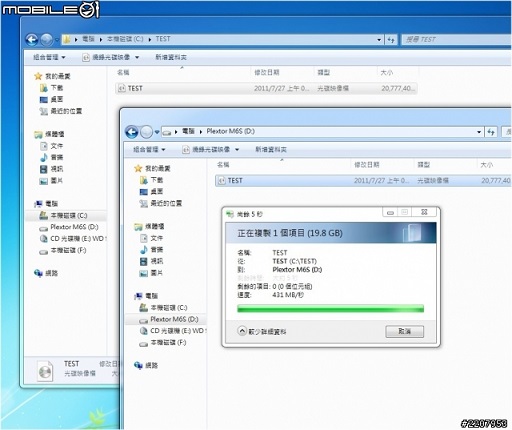The image size is (512, 430).
Task: Open Music library in Plextor window sidebar
Action: click(152, 249)
